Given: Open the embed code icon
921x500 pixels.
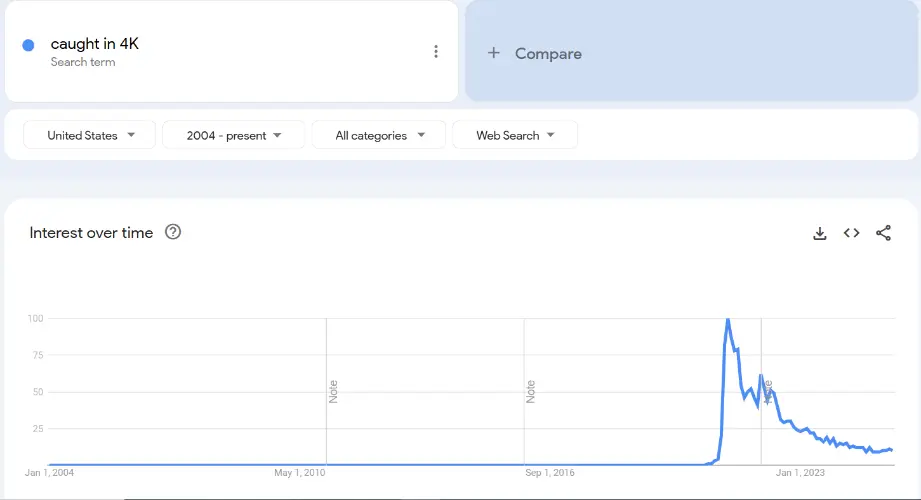Looking at the screenshot, I should pyautogui.click(x=851, y=233).
